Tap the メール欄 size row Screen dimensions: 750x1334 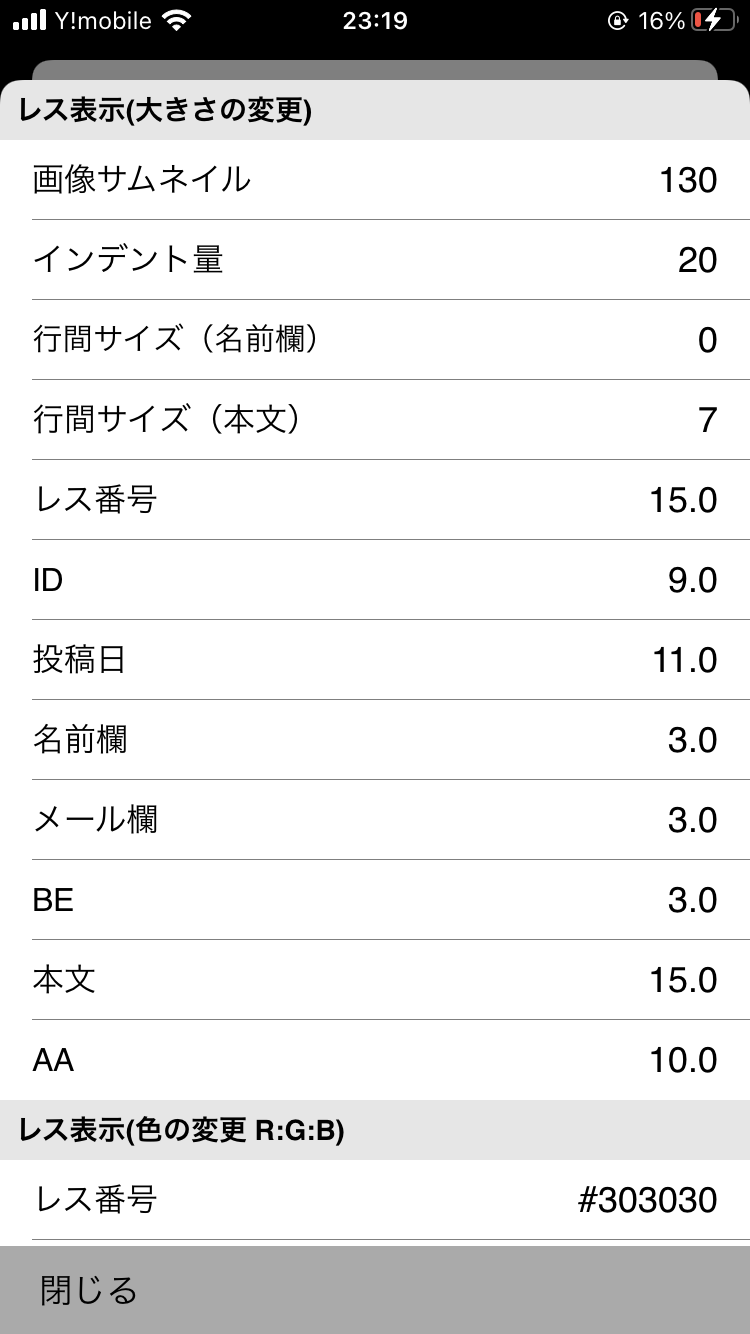pyautogui.click(x=375, y=820)
